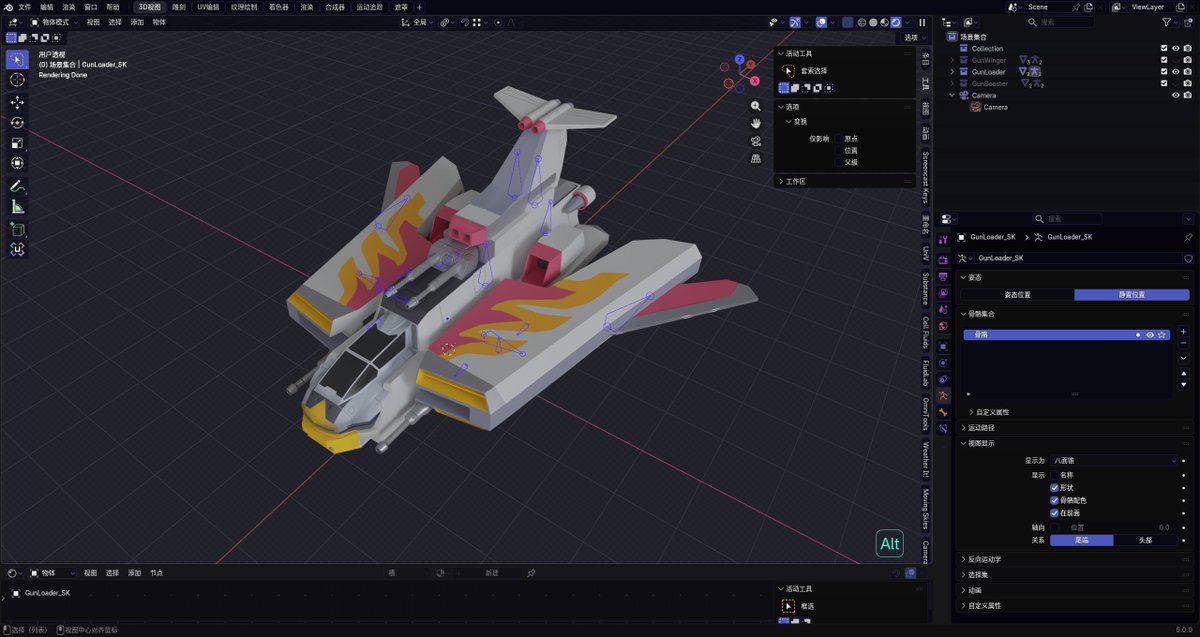Set relation lines to 尾端

point(1081,540)
